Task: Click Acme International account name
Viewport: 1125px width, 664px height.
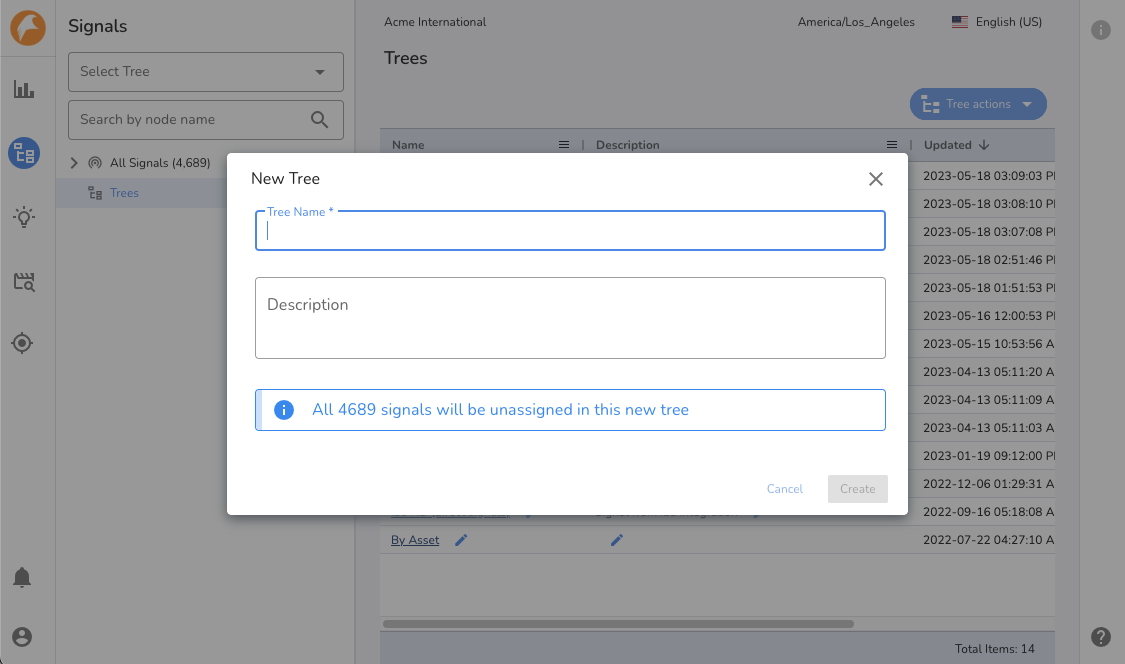Action: pos(435,22)
